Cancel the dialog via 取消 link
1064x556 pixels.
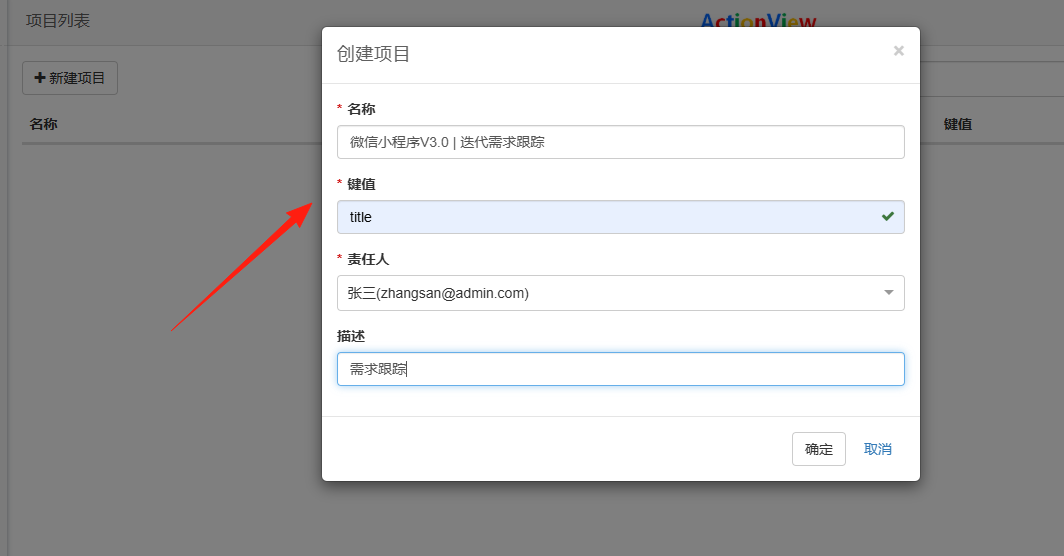(x=877, y=449)
